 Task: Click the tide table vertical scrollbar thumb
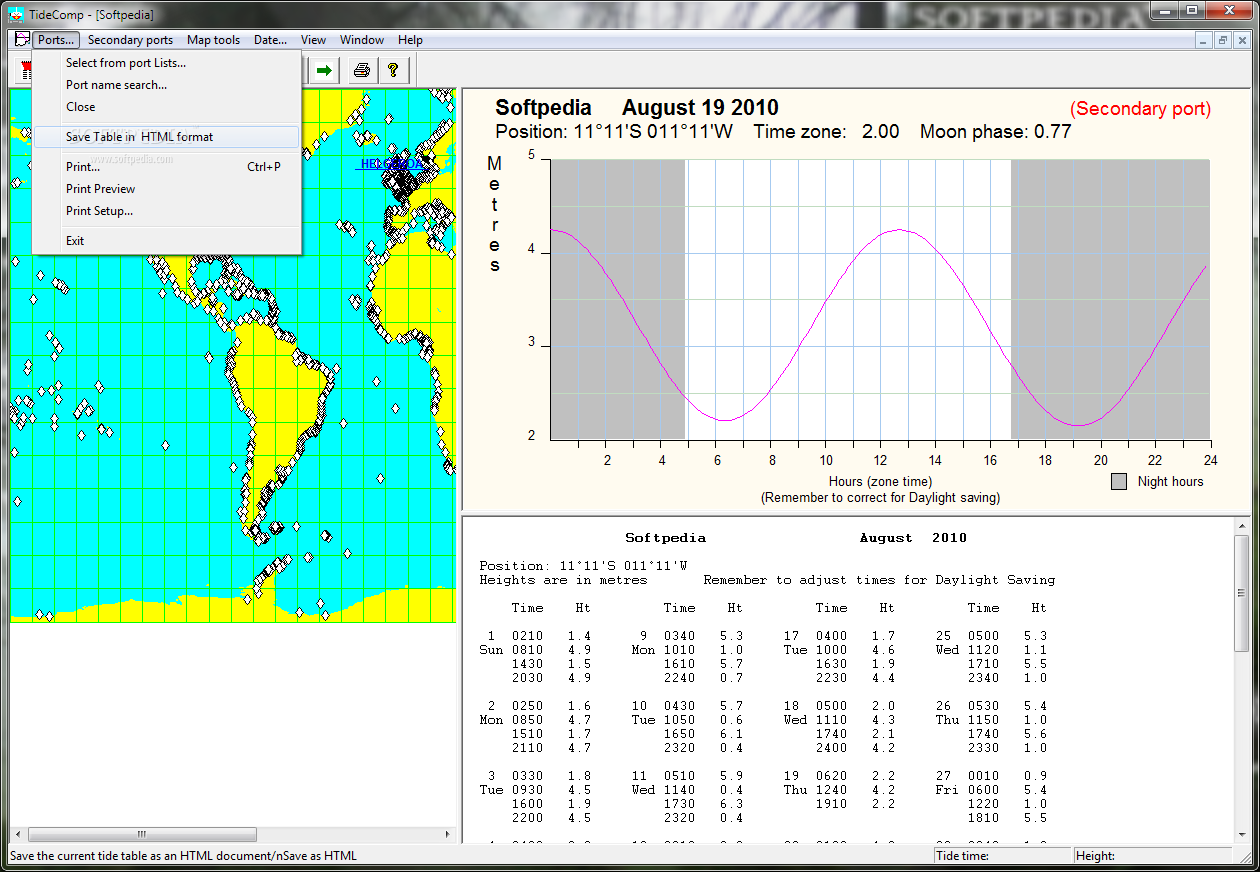[x=1241, y=593]
